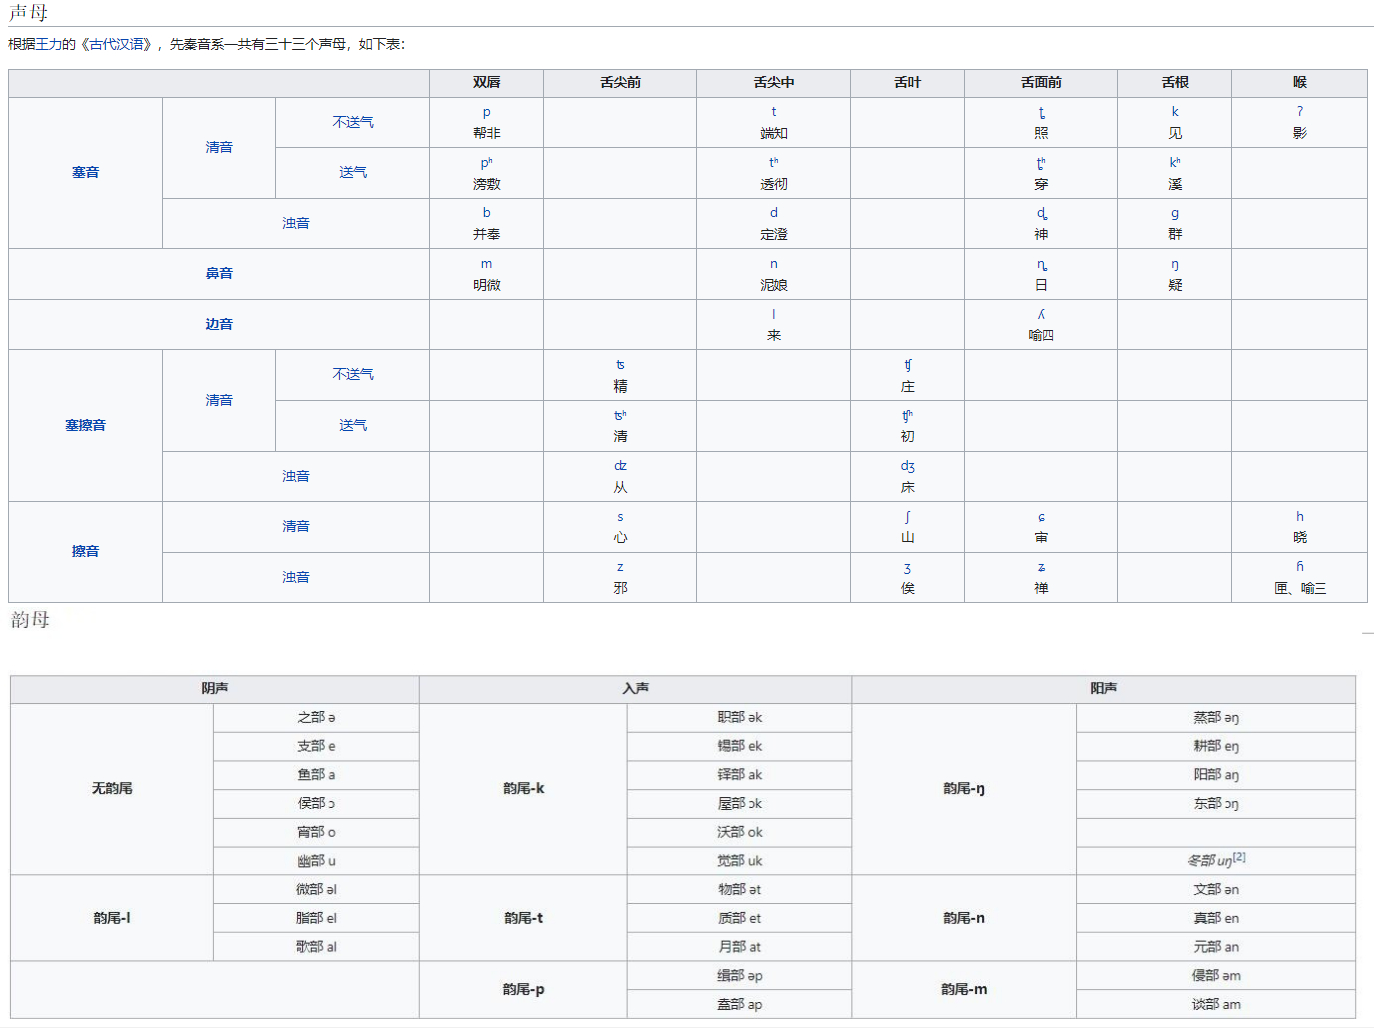Follow the g link above 群

pyautogui.click(x=1175, y=214)
